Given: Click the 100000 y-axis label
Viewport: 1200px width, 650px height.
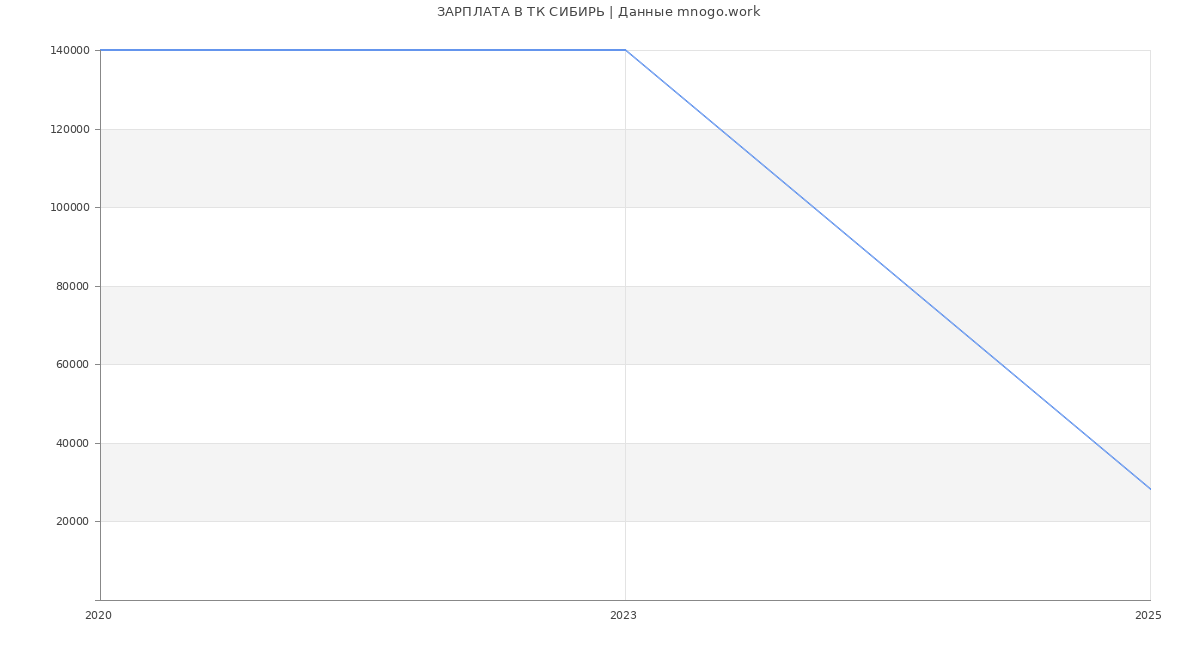Looking at the screenshot, I should tap(72, 208).
